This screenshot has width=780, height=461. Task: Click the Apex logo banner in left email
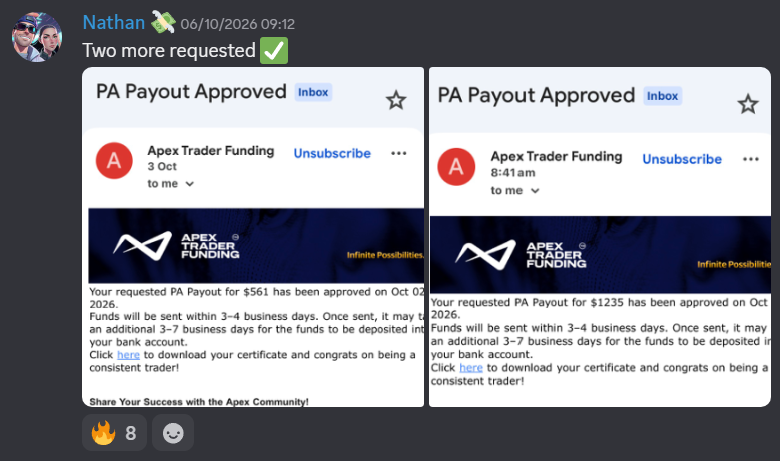click(256, 246)
